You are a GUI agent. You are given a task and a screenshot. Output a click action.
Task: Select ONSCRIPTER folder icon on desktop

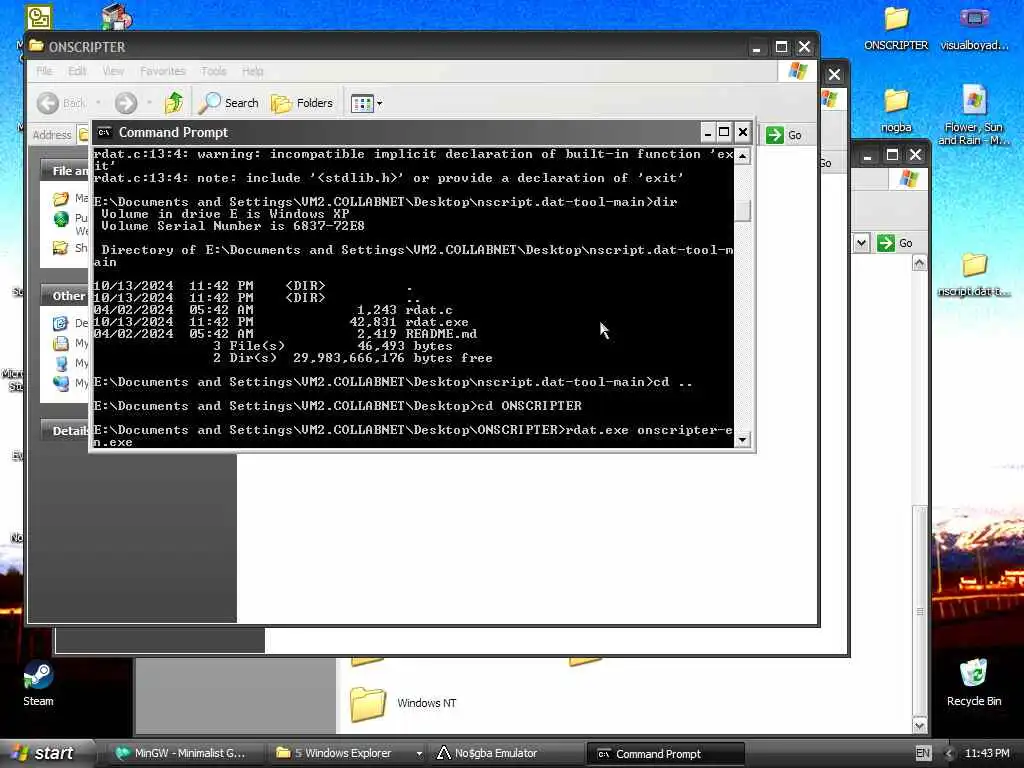coord(896,29)
